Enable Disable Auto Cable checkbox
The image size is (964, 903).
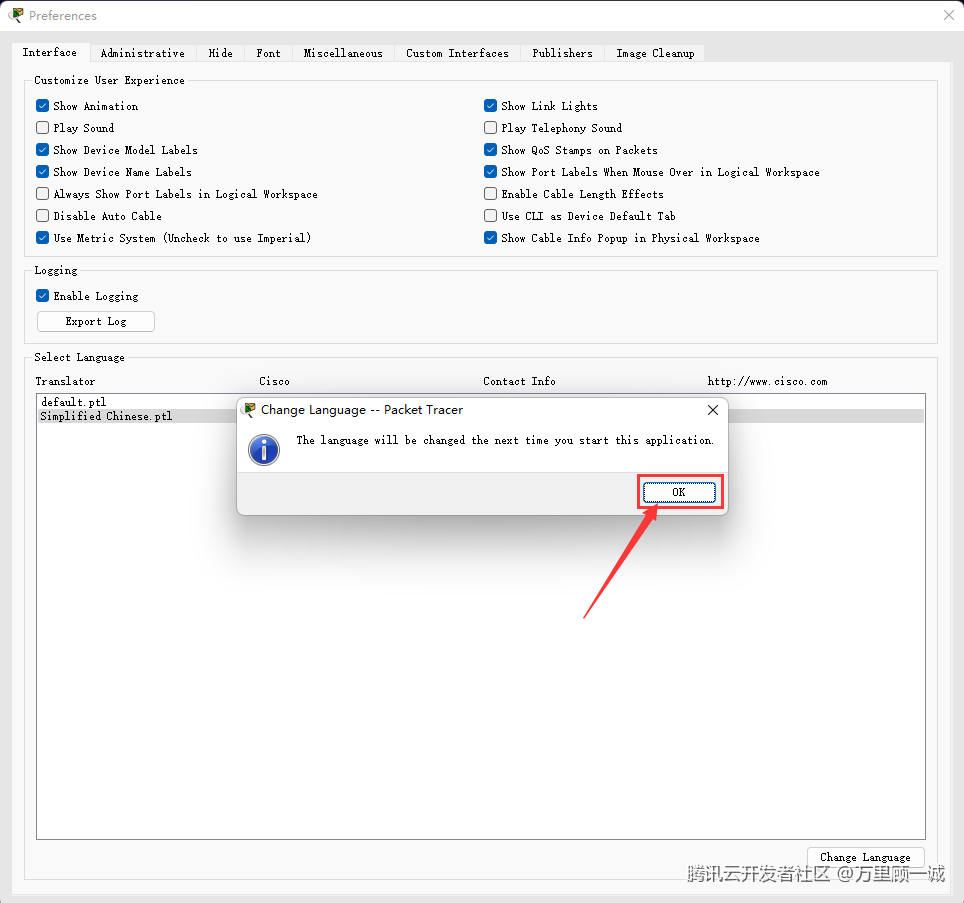[42, 216]
